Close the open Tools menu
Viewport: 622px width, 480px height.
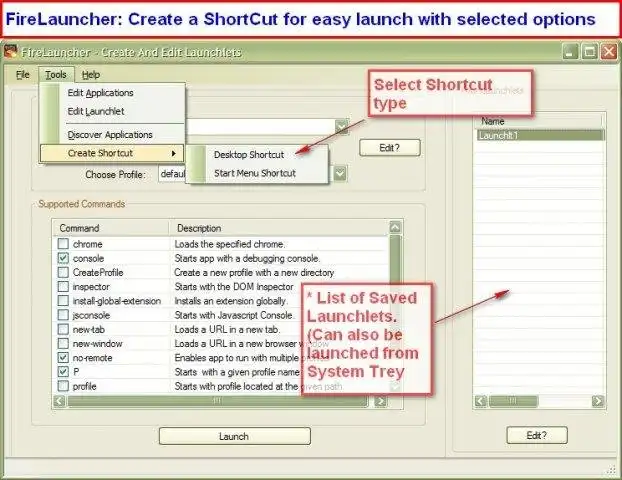tap(56, 75)
